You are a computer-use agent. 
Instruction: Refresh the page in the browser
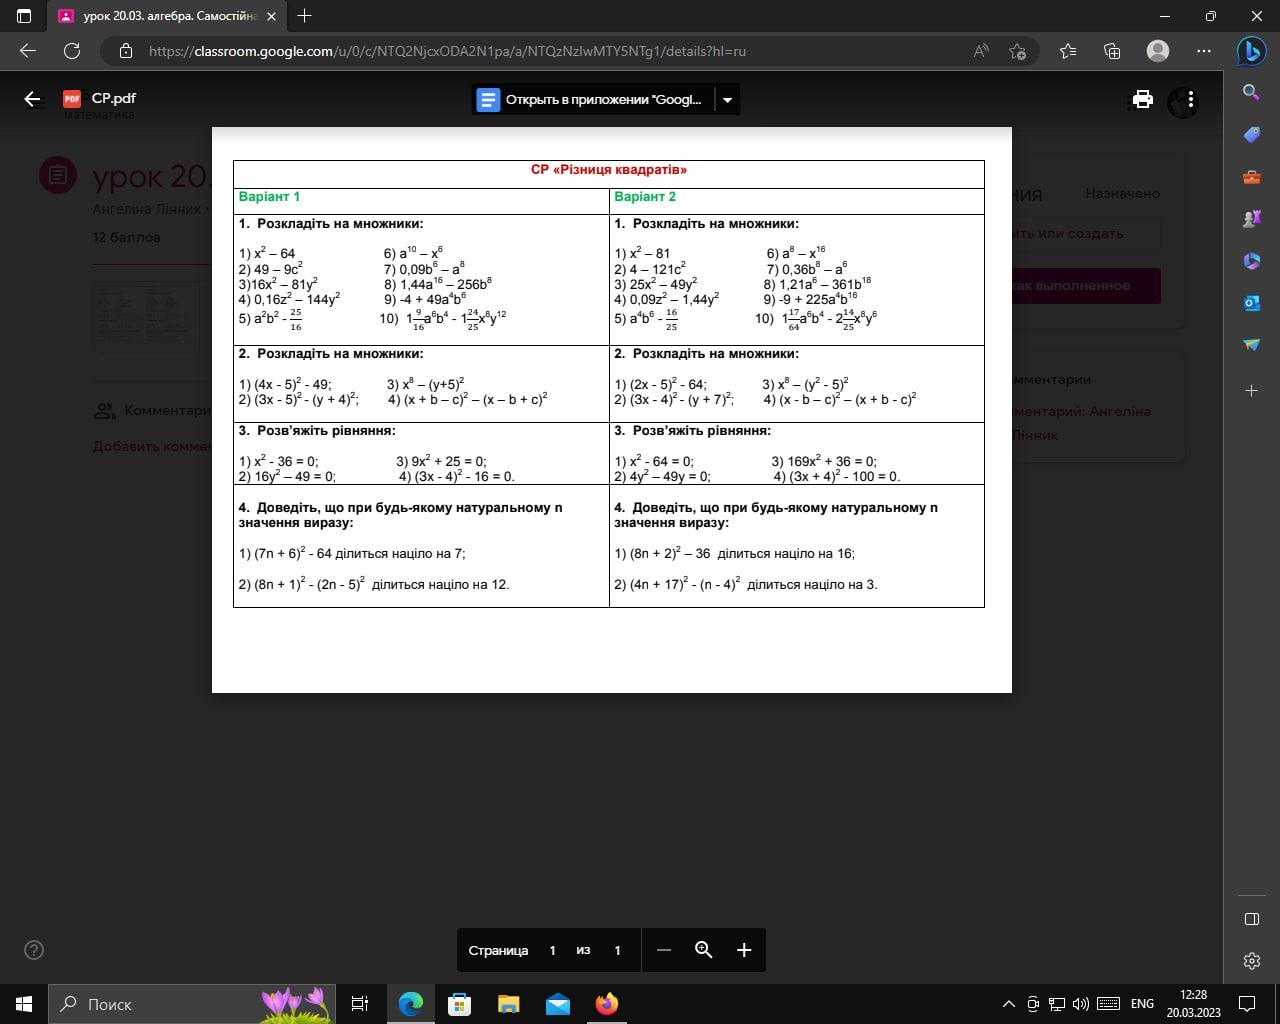72,51
